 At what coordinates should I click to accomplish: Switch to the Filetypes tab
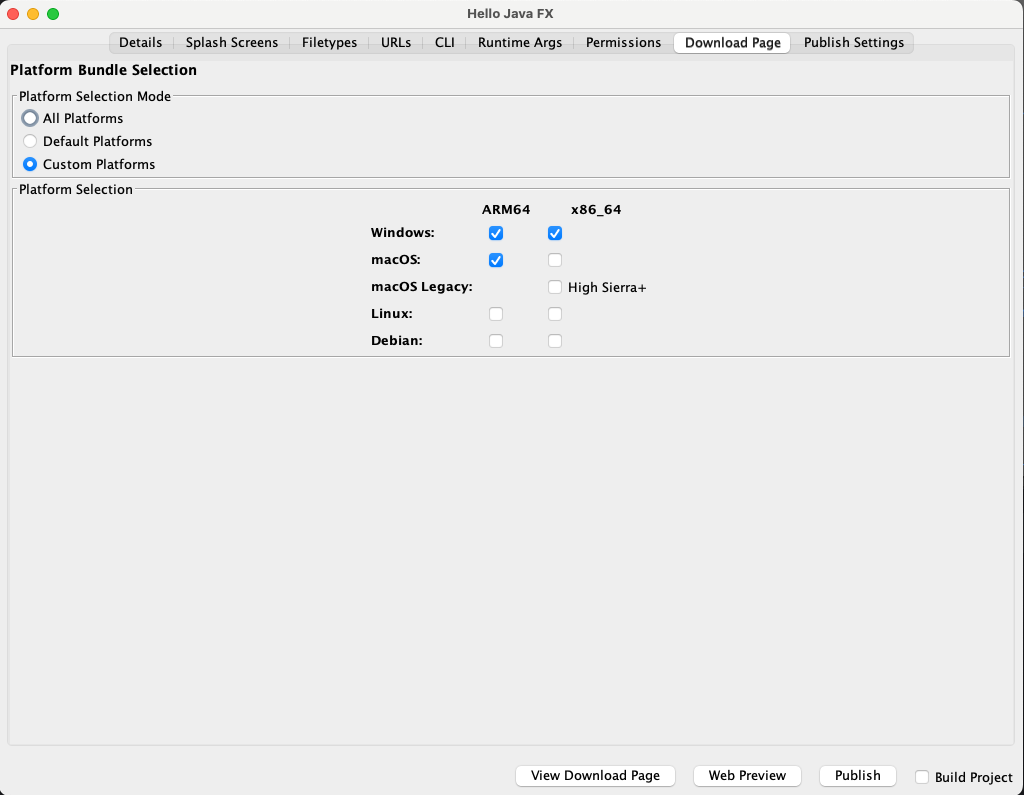(329, 42)
